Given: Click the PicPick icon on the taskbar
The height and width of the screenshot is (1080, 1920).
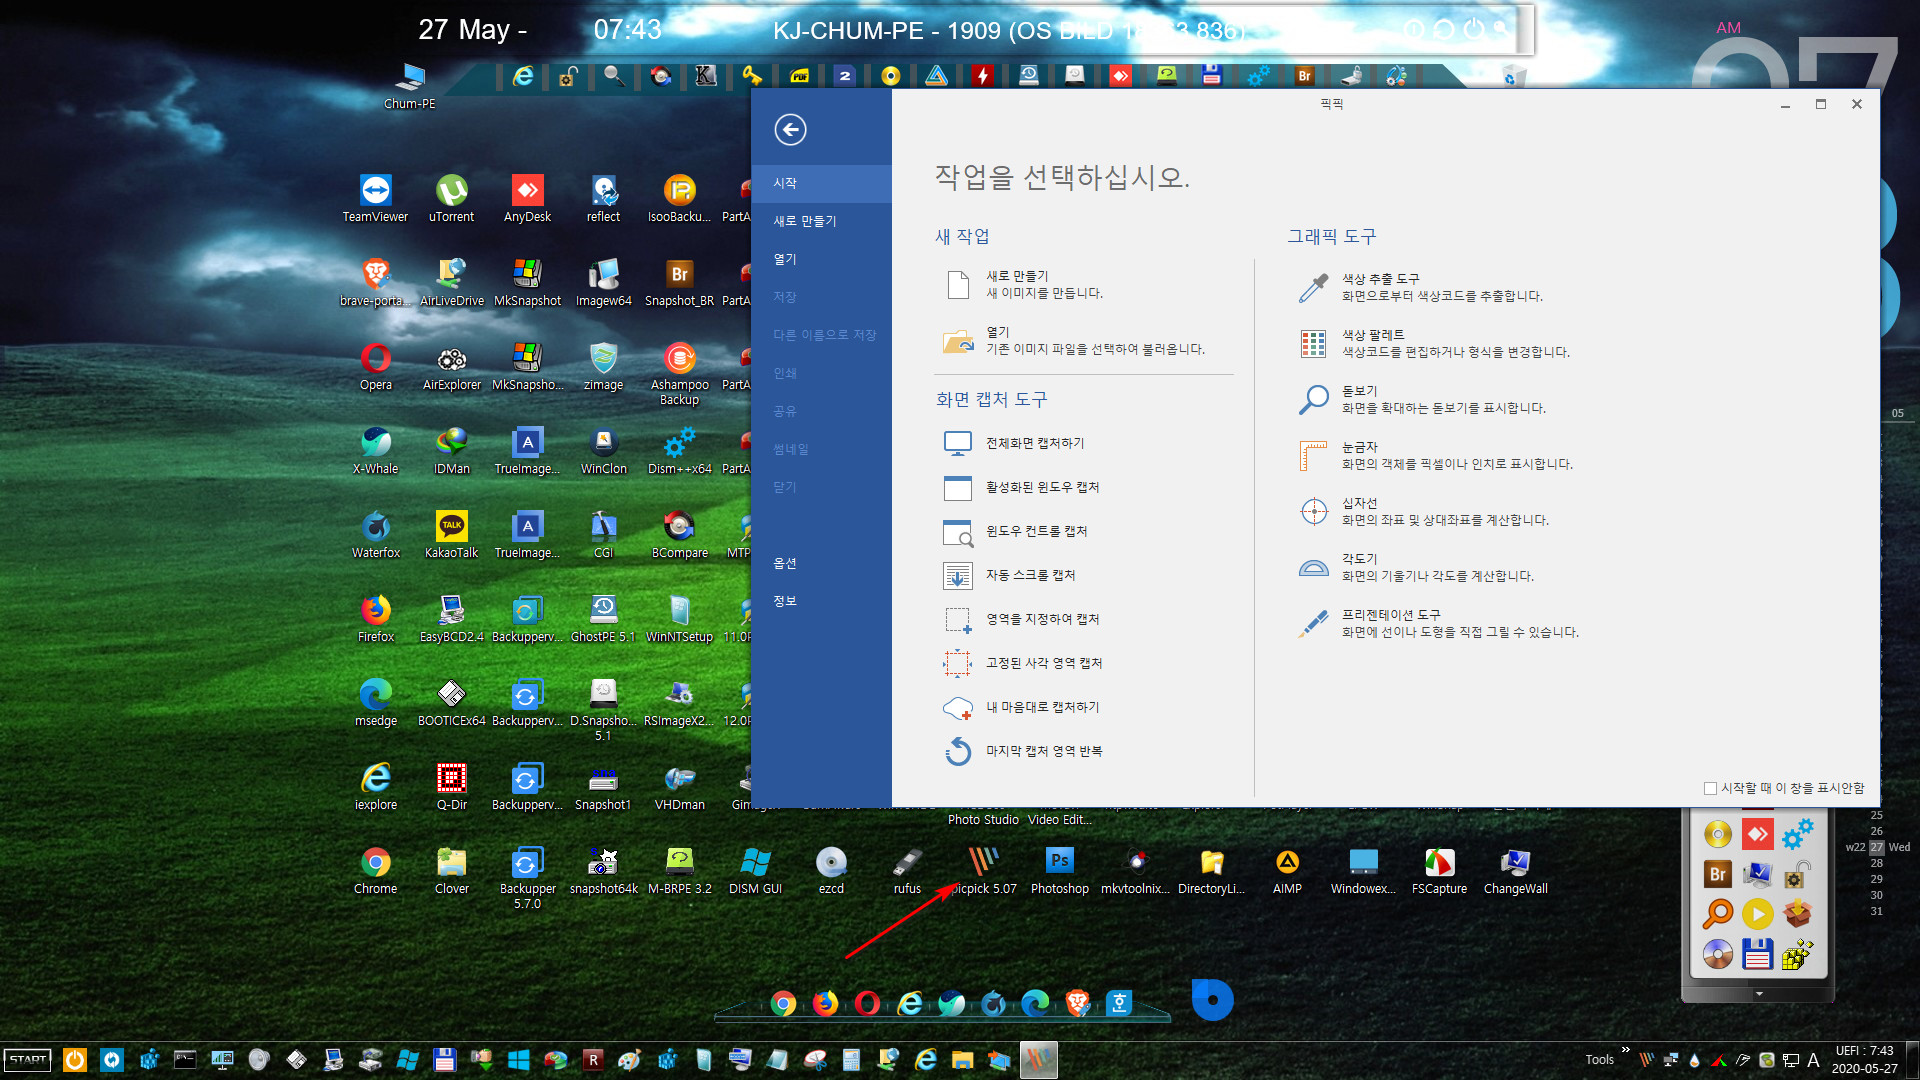Looking at the screenshot, I should coord(1039,1060).
